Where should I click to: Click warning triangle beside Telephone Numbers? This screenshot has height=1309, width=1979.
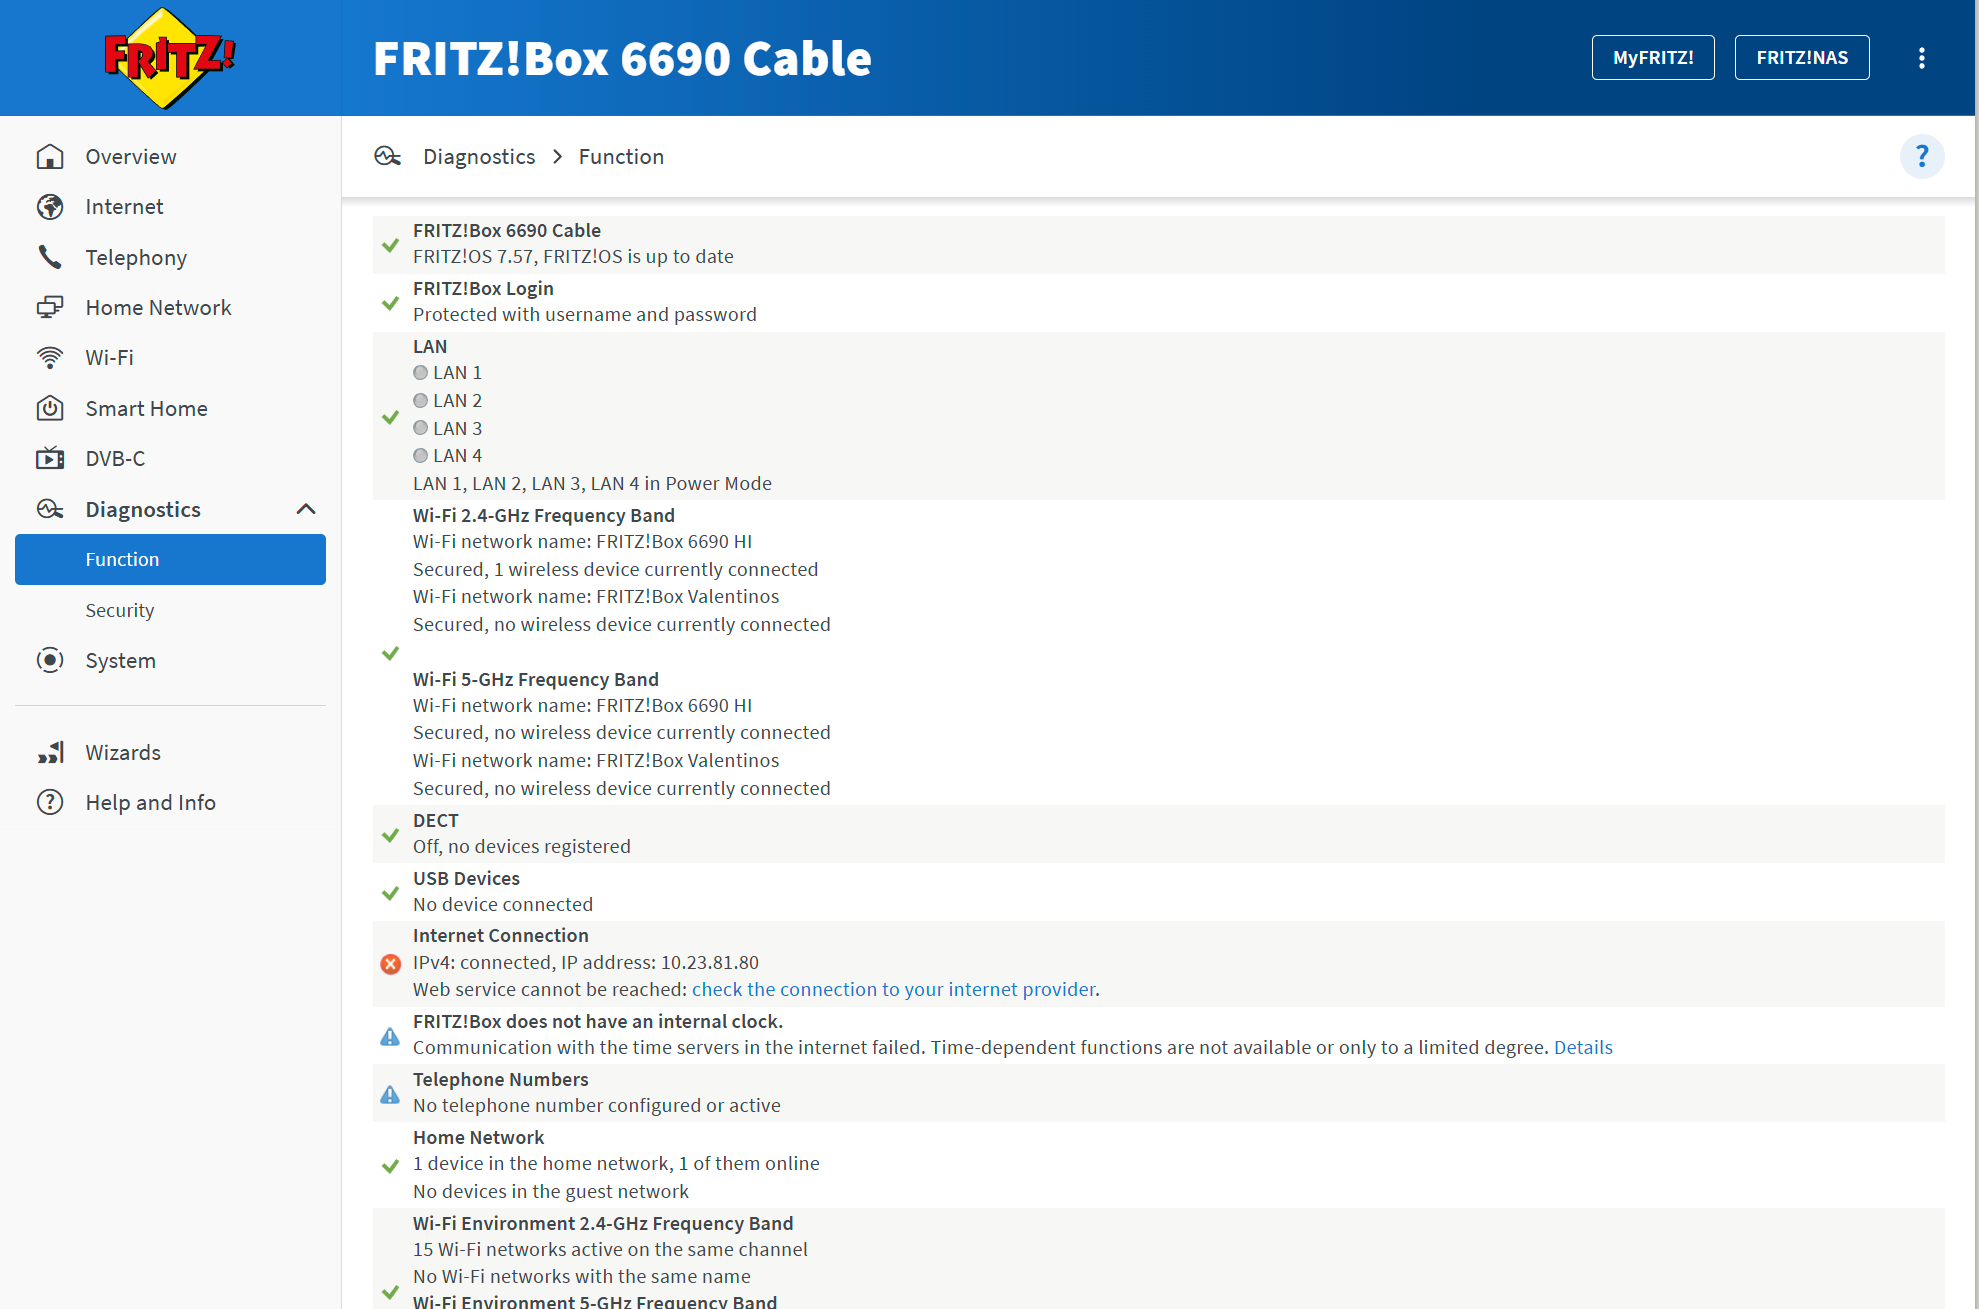[x=390, y=1094]
